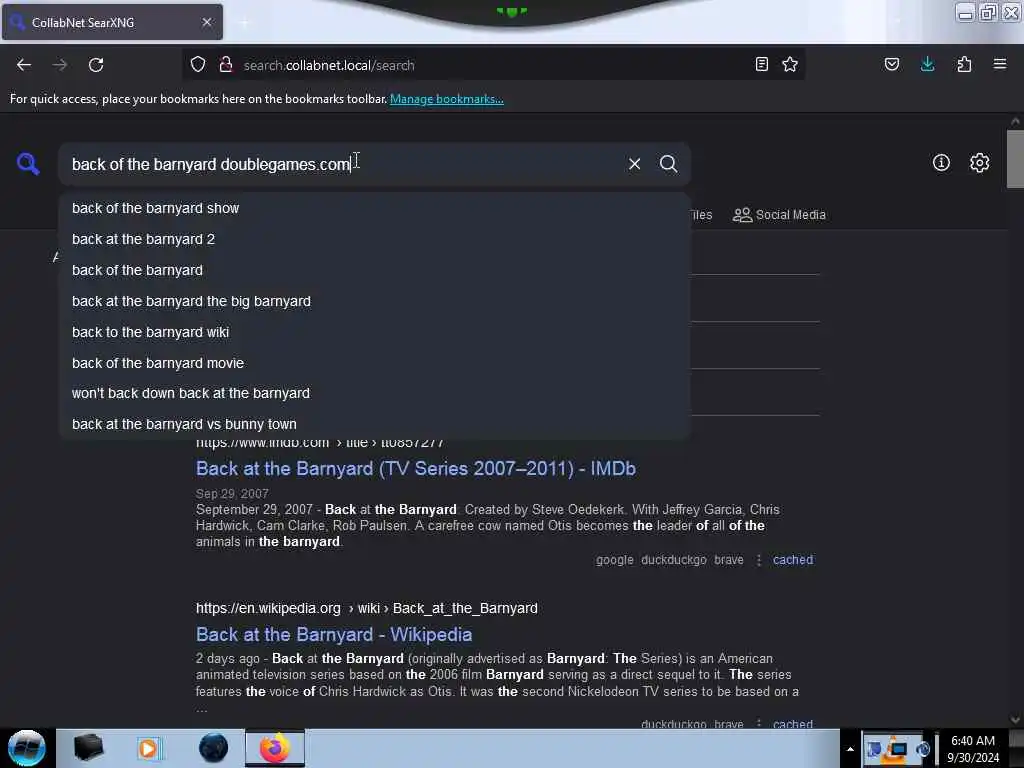This screenshot has width=1024, height=768.
Task: Switch to Firefox in the taskbar
Action: coord(275,748)
